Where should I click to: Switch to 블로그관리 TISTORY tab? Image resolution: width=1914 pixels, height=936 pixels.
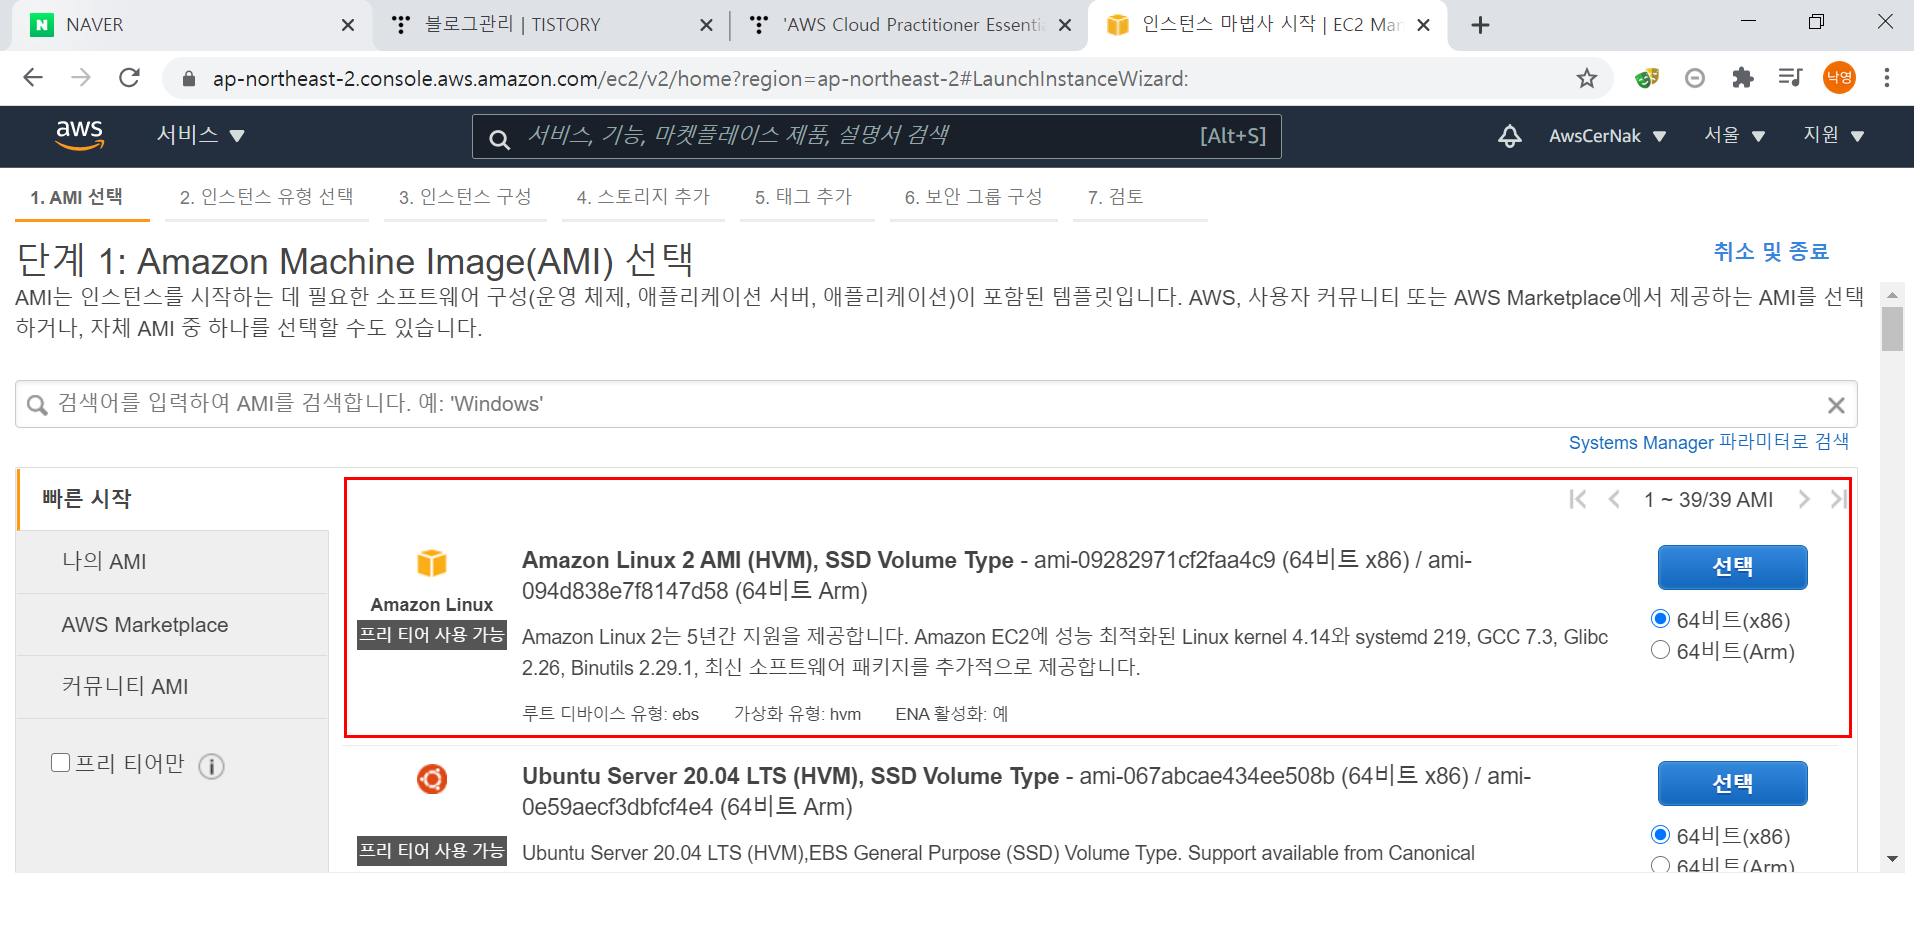click(x=550, y=25)
